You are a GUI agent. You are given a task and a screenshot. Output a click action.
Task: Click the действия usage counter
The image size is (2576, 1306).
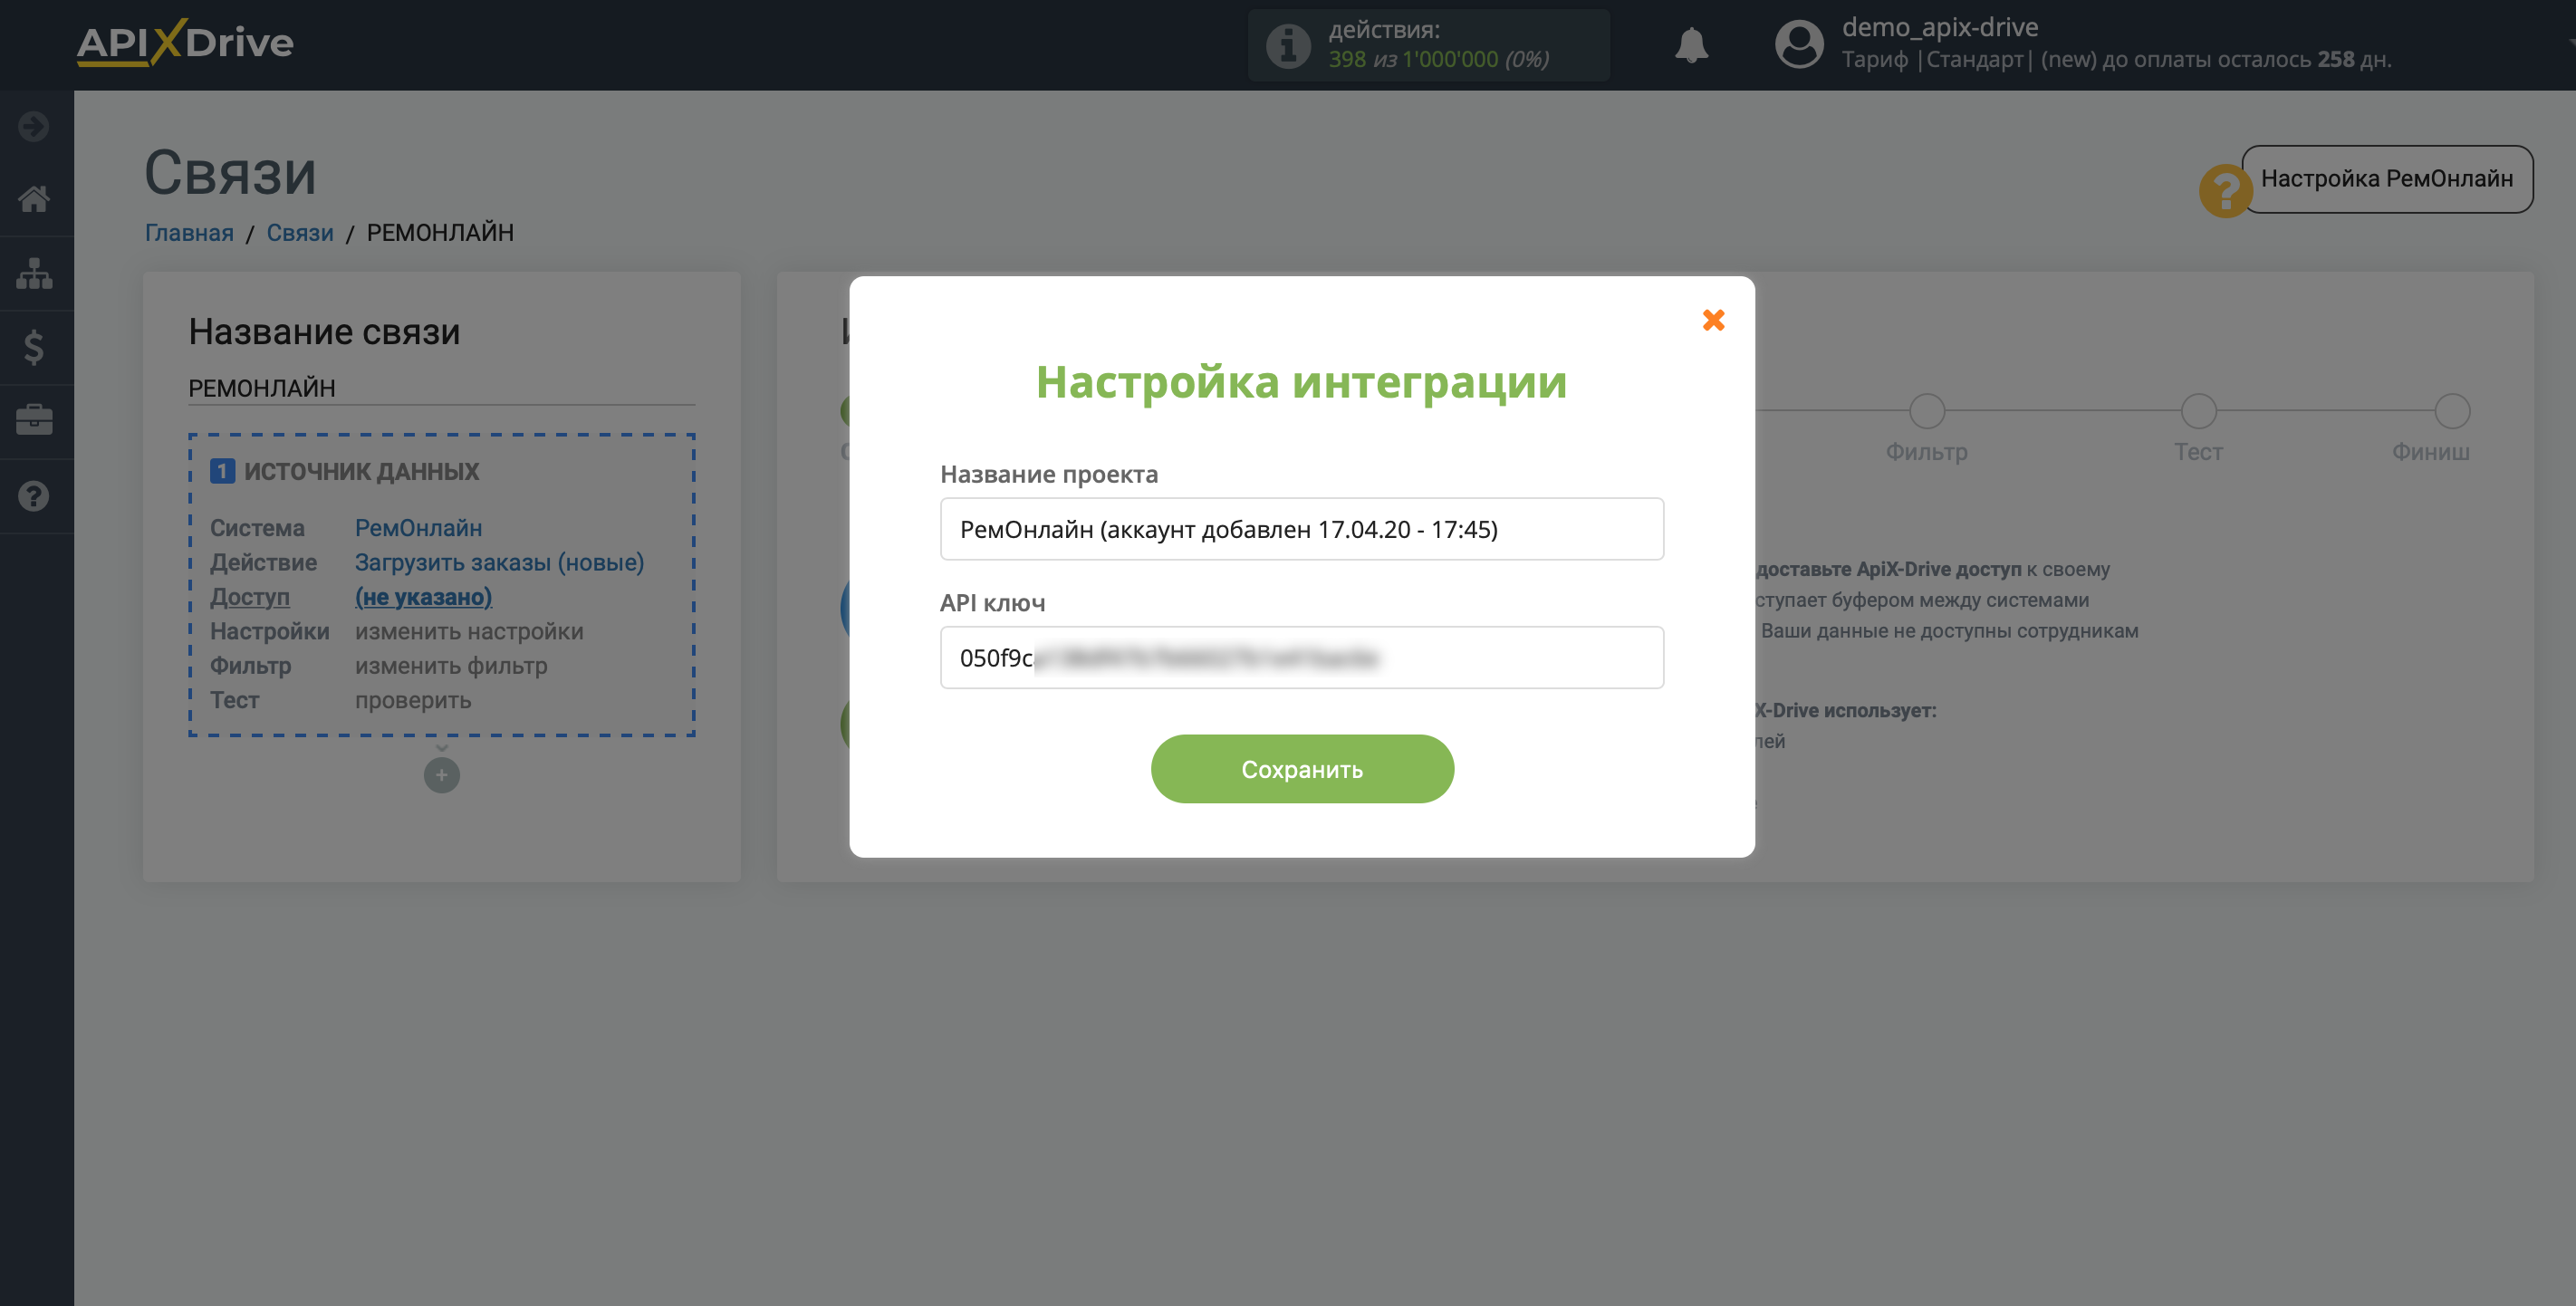coord(1428,45)
